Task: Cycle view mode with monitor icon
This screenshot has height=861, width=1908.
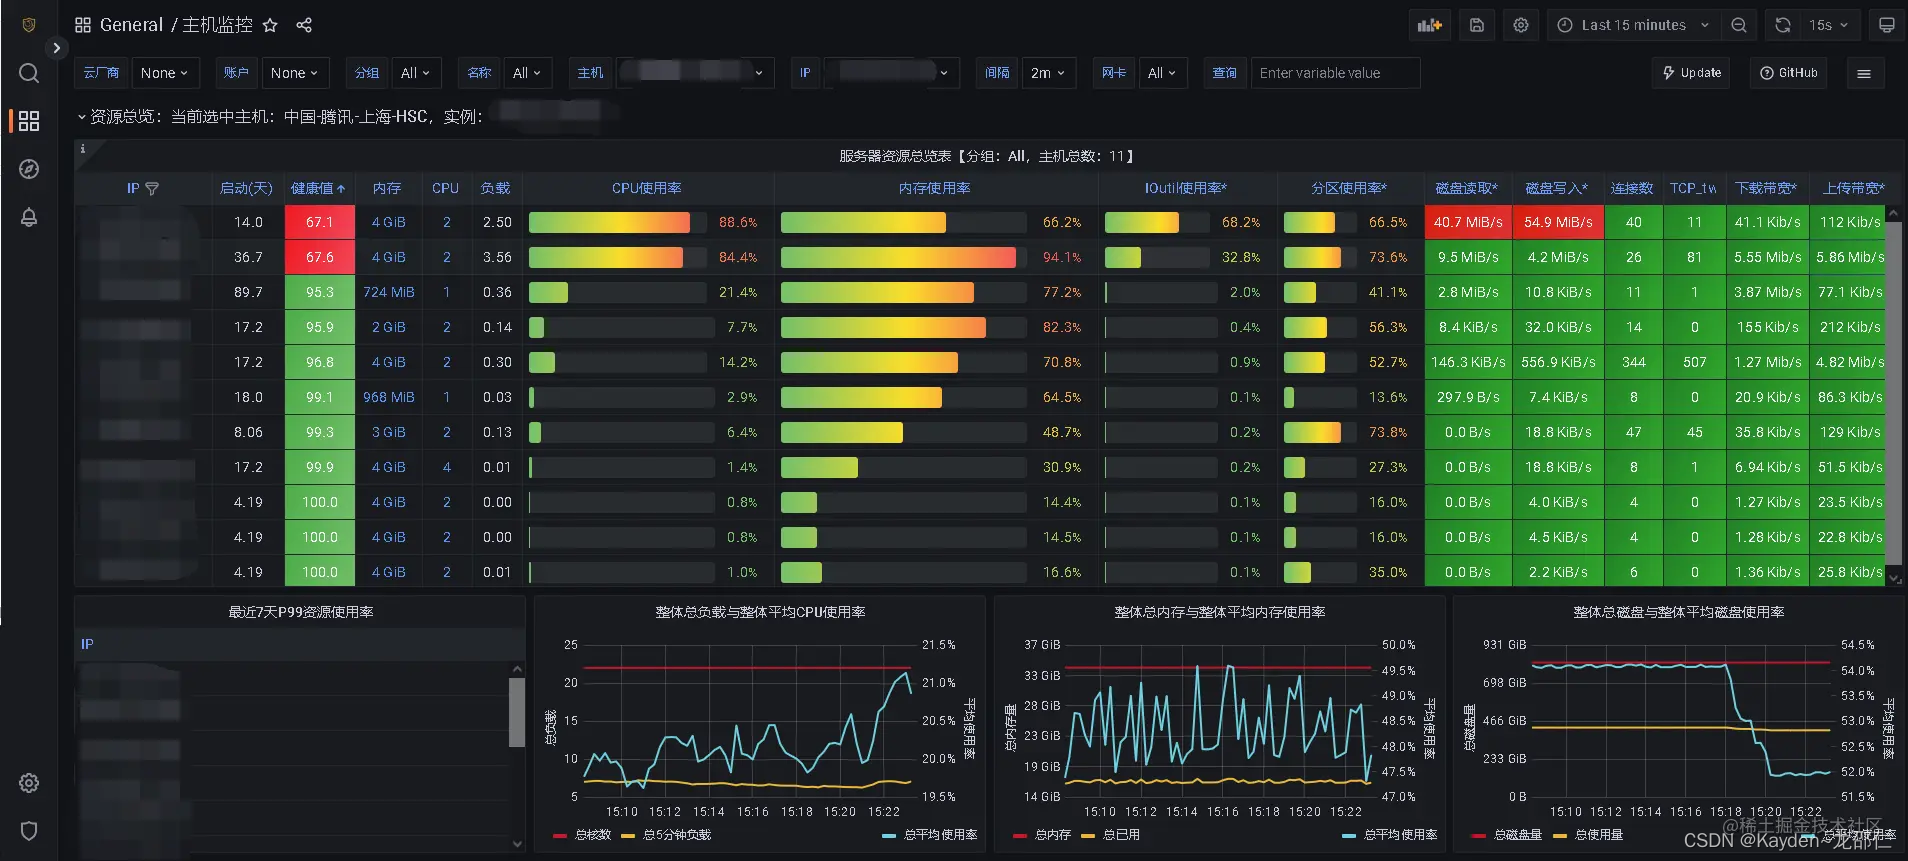Action: tap(1886, 25)
